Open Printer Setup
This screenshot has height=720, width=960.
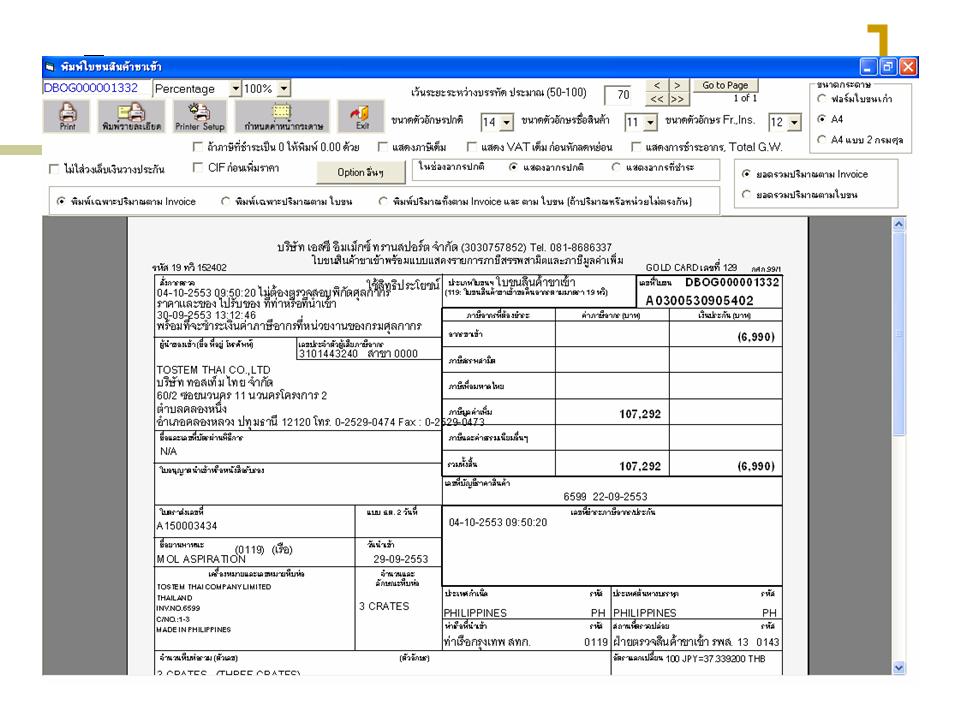point(199,117)
